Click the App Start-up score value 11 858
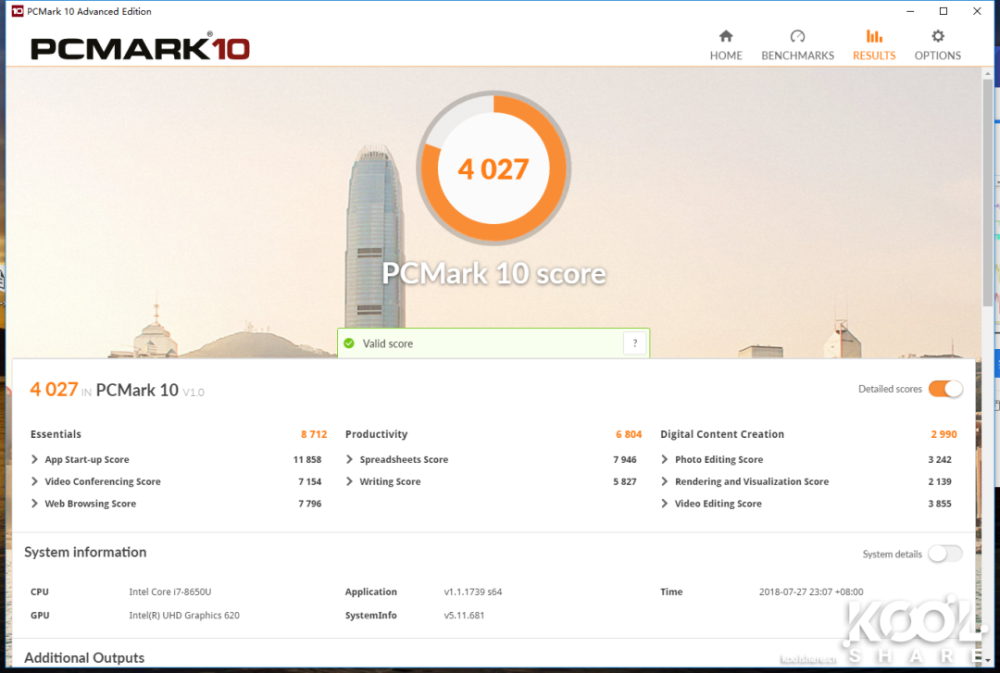This screenshot has height=673, width=1000. point(307,459)
